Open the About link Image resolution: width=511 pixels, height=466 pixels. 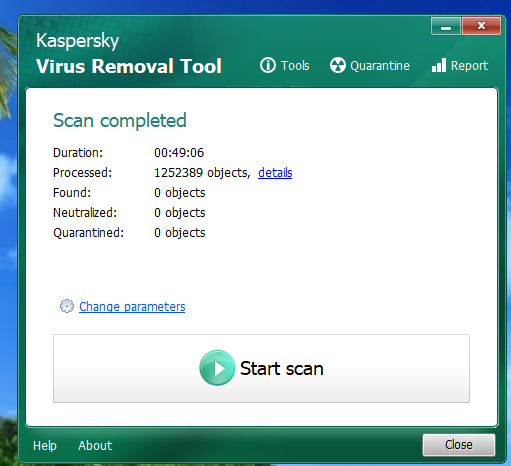(95, 446)
